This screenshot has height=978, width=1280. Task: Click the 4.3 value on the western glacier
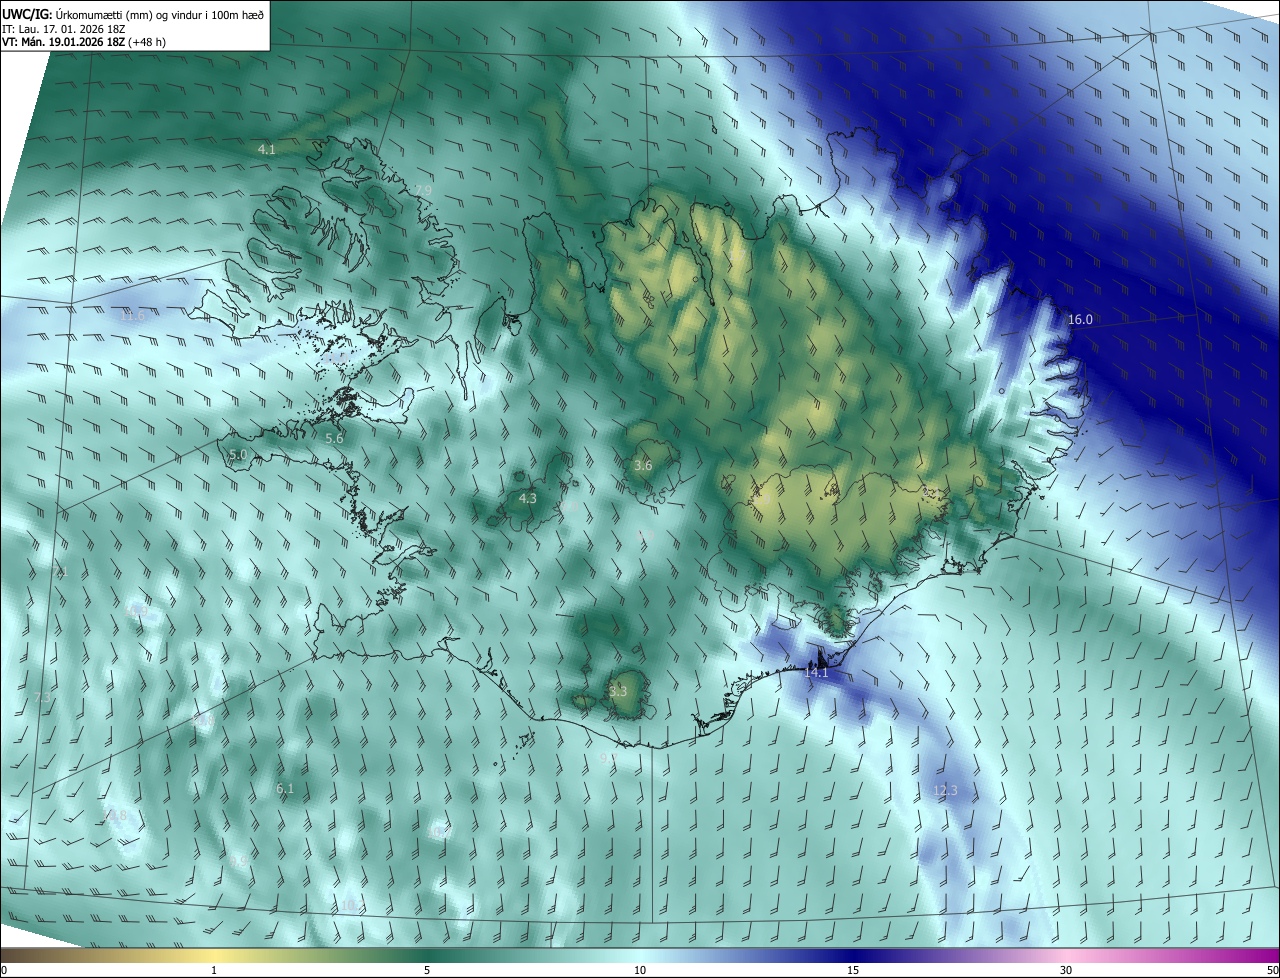click(x=527, y=498)
